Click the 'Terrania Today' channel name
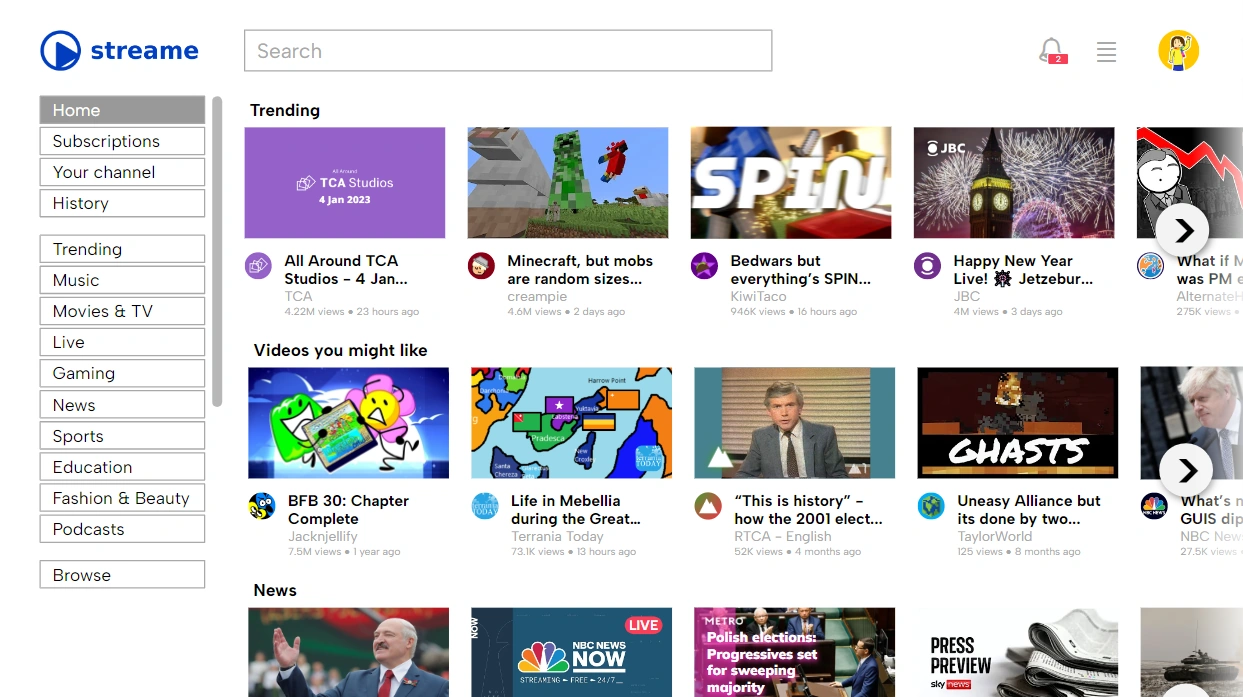Image resolution: width=1243 pixels, height=697 pixels. (557, 537)
